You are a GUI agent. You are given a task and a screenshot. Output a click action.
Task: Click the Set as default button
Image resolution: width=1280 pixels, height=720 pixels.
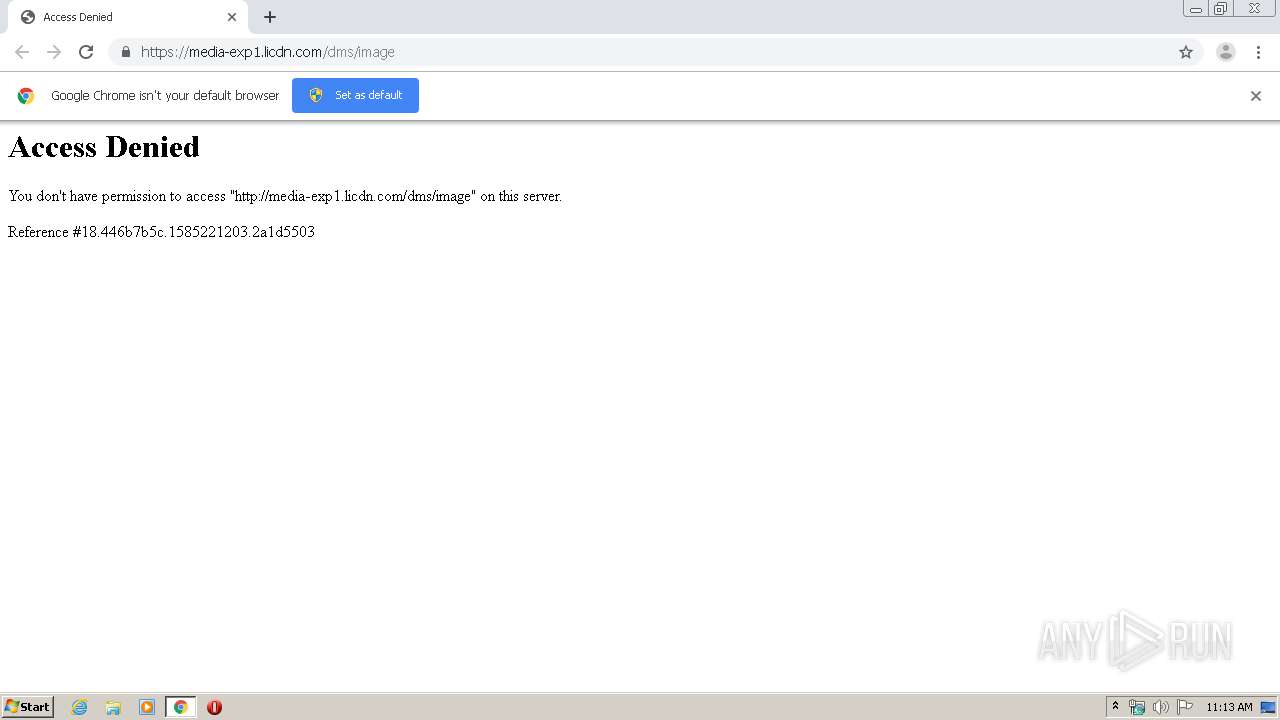(355, 95)
